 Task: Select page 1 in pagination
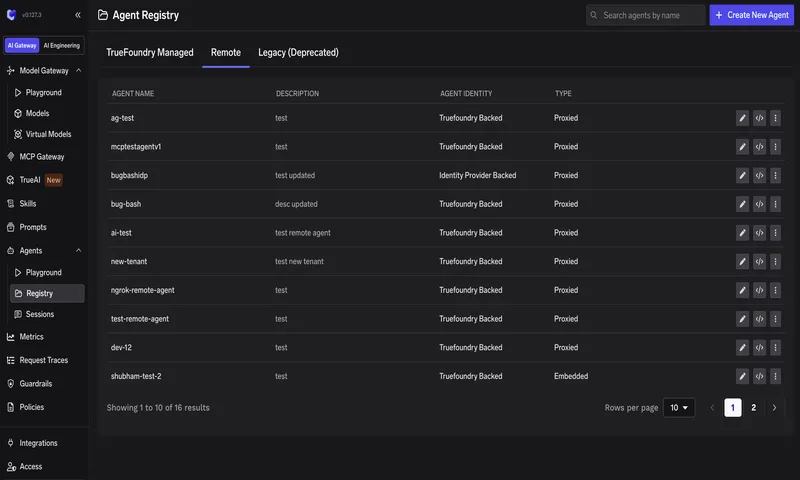pyautogui.click(x=733, y=408)
